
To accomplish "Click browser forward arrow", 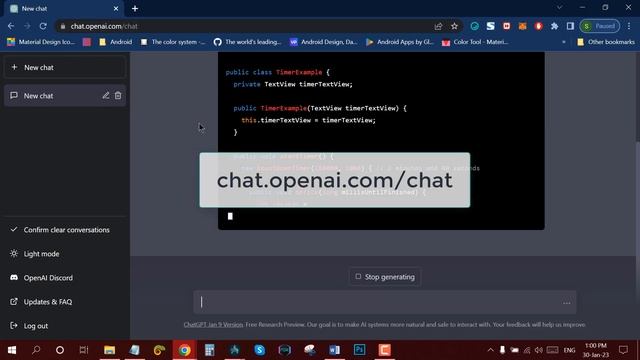I will 27,26.
